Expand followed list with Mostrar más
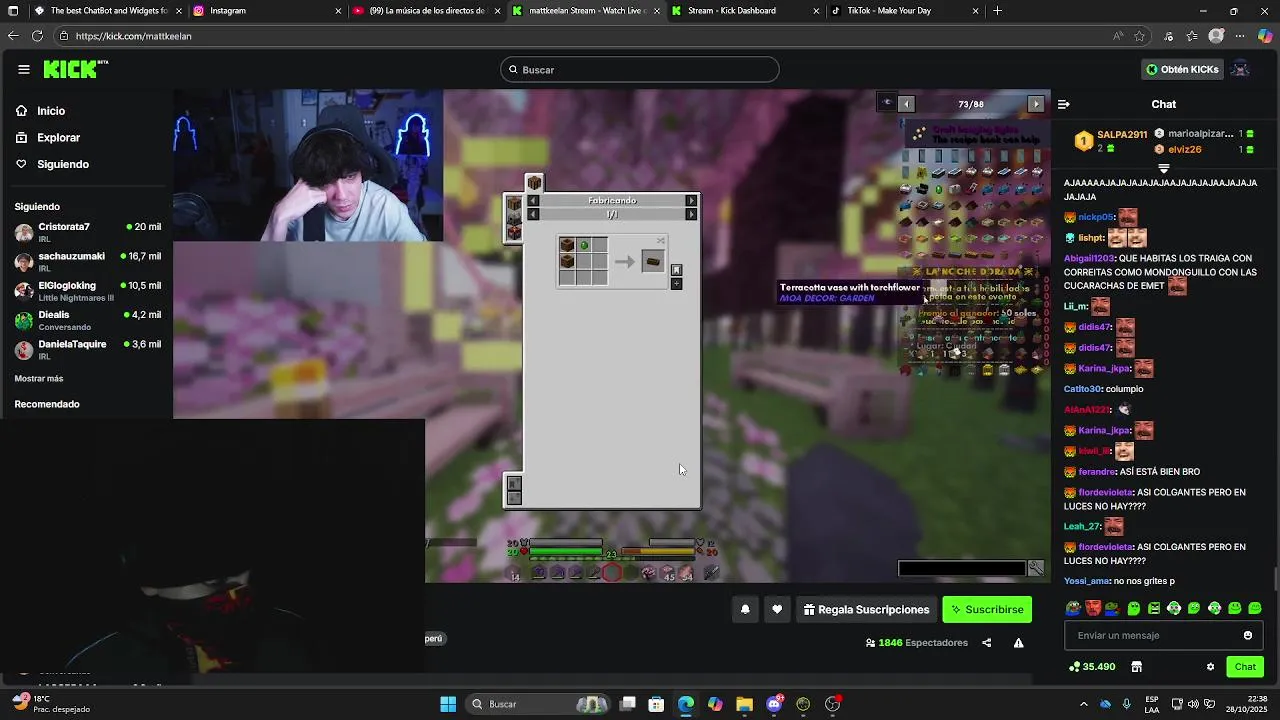This screenshot has width=1280, height=720. coord(39,379)
